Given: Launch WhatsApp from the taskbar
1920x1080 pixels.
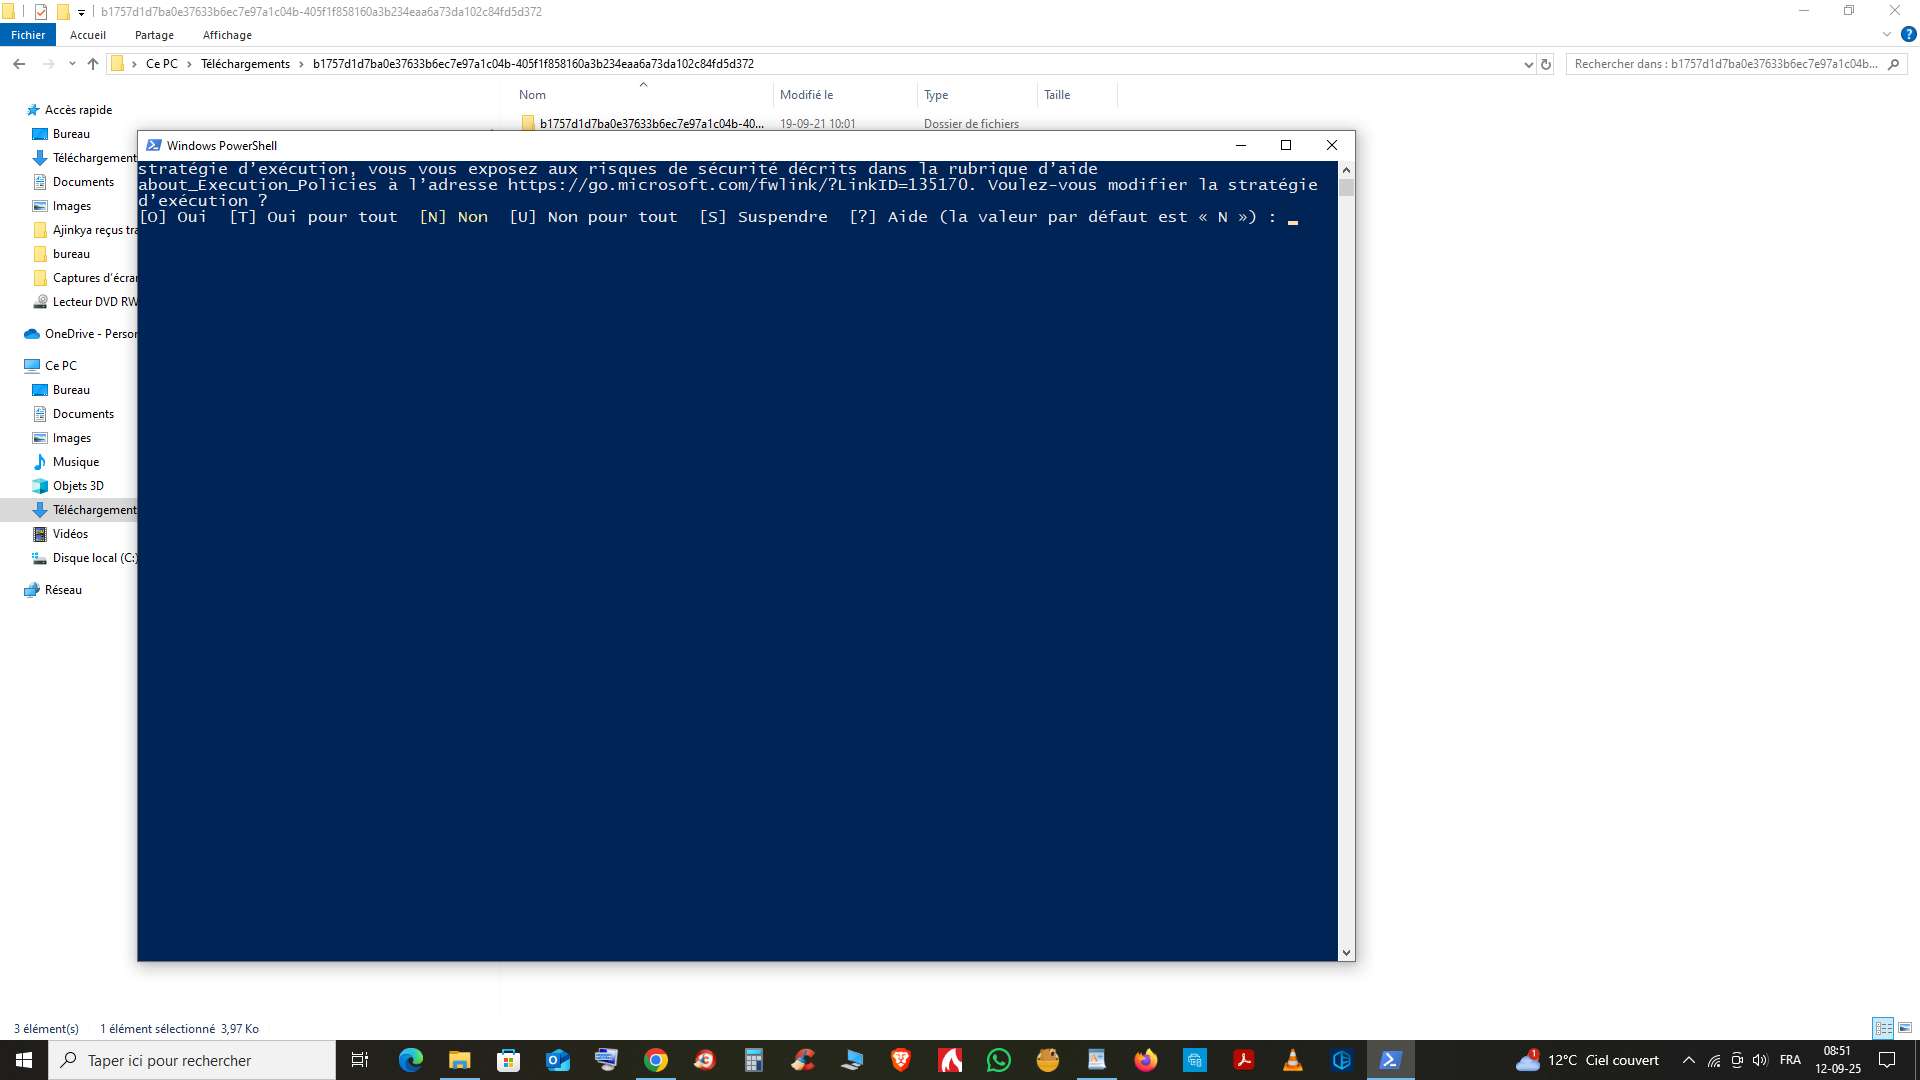Looking at the screenshot, I should click(x=998, y=1060).
